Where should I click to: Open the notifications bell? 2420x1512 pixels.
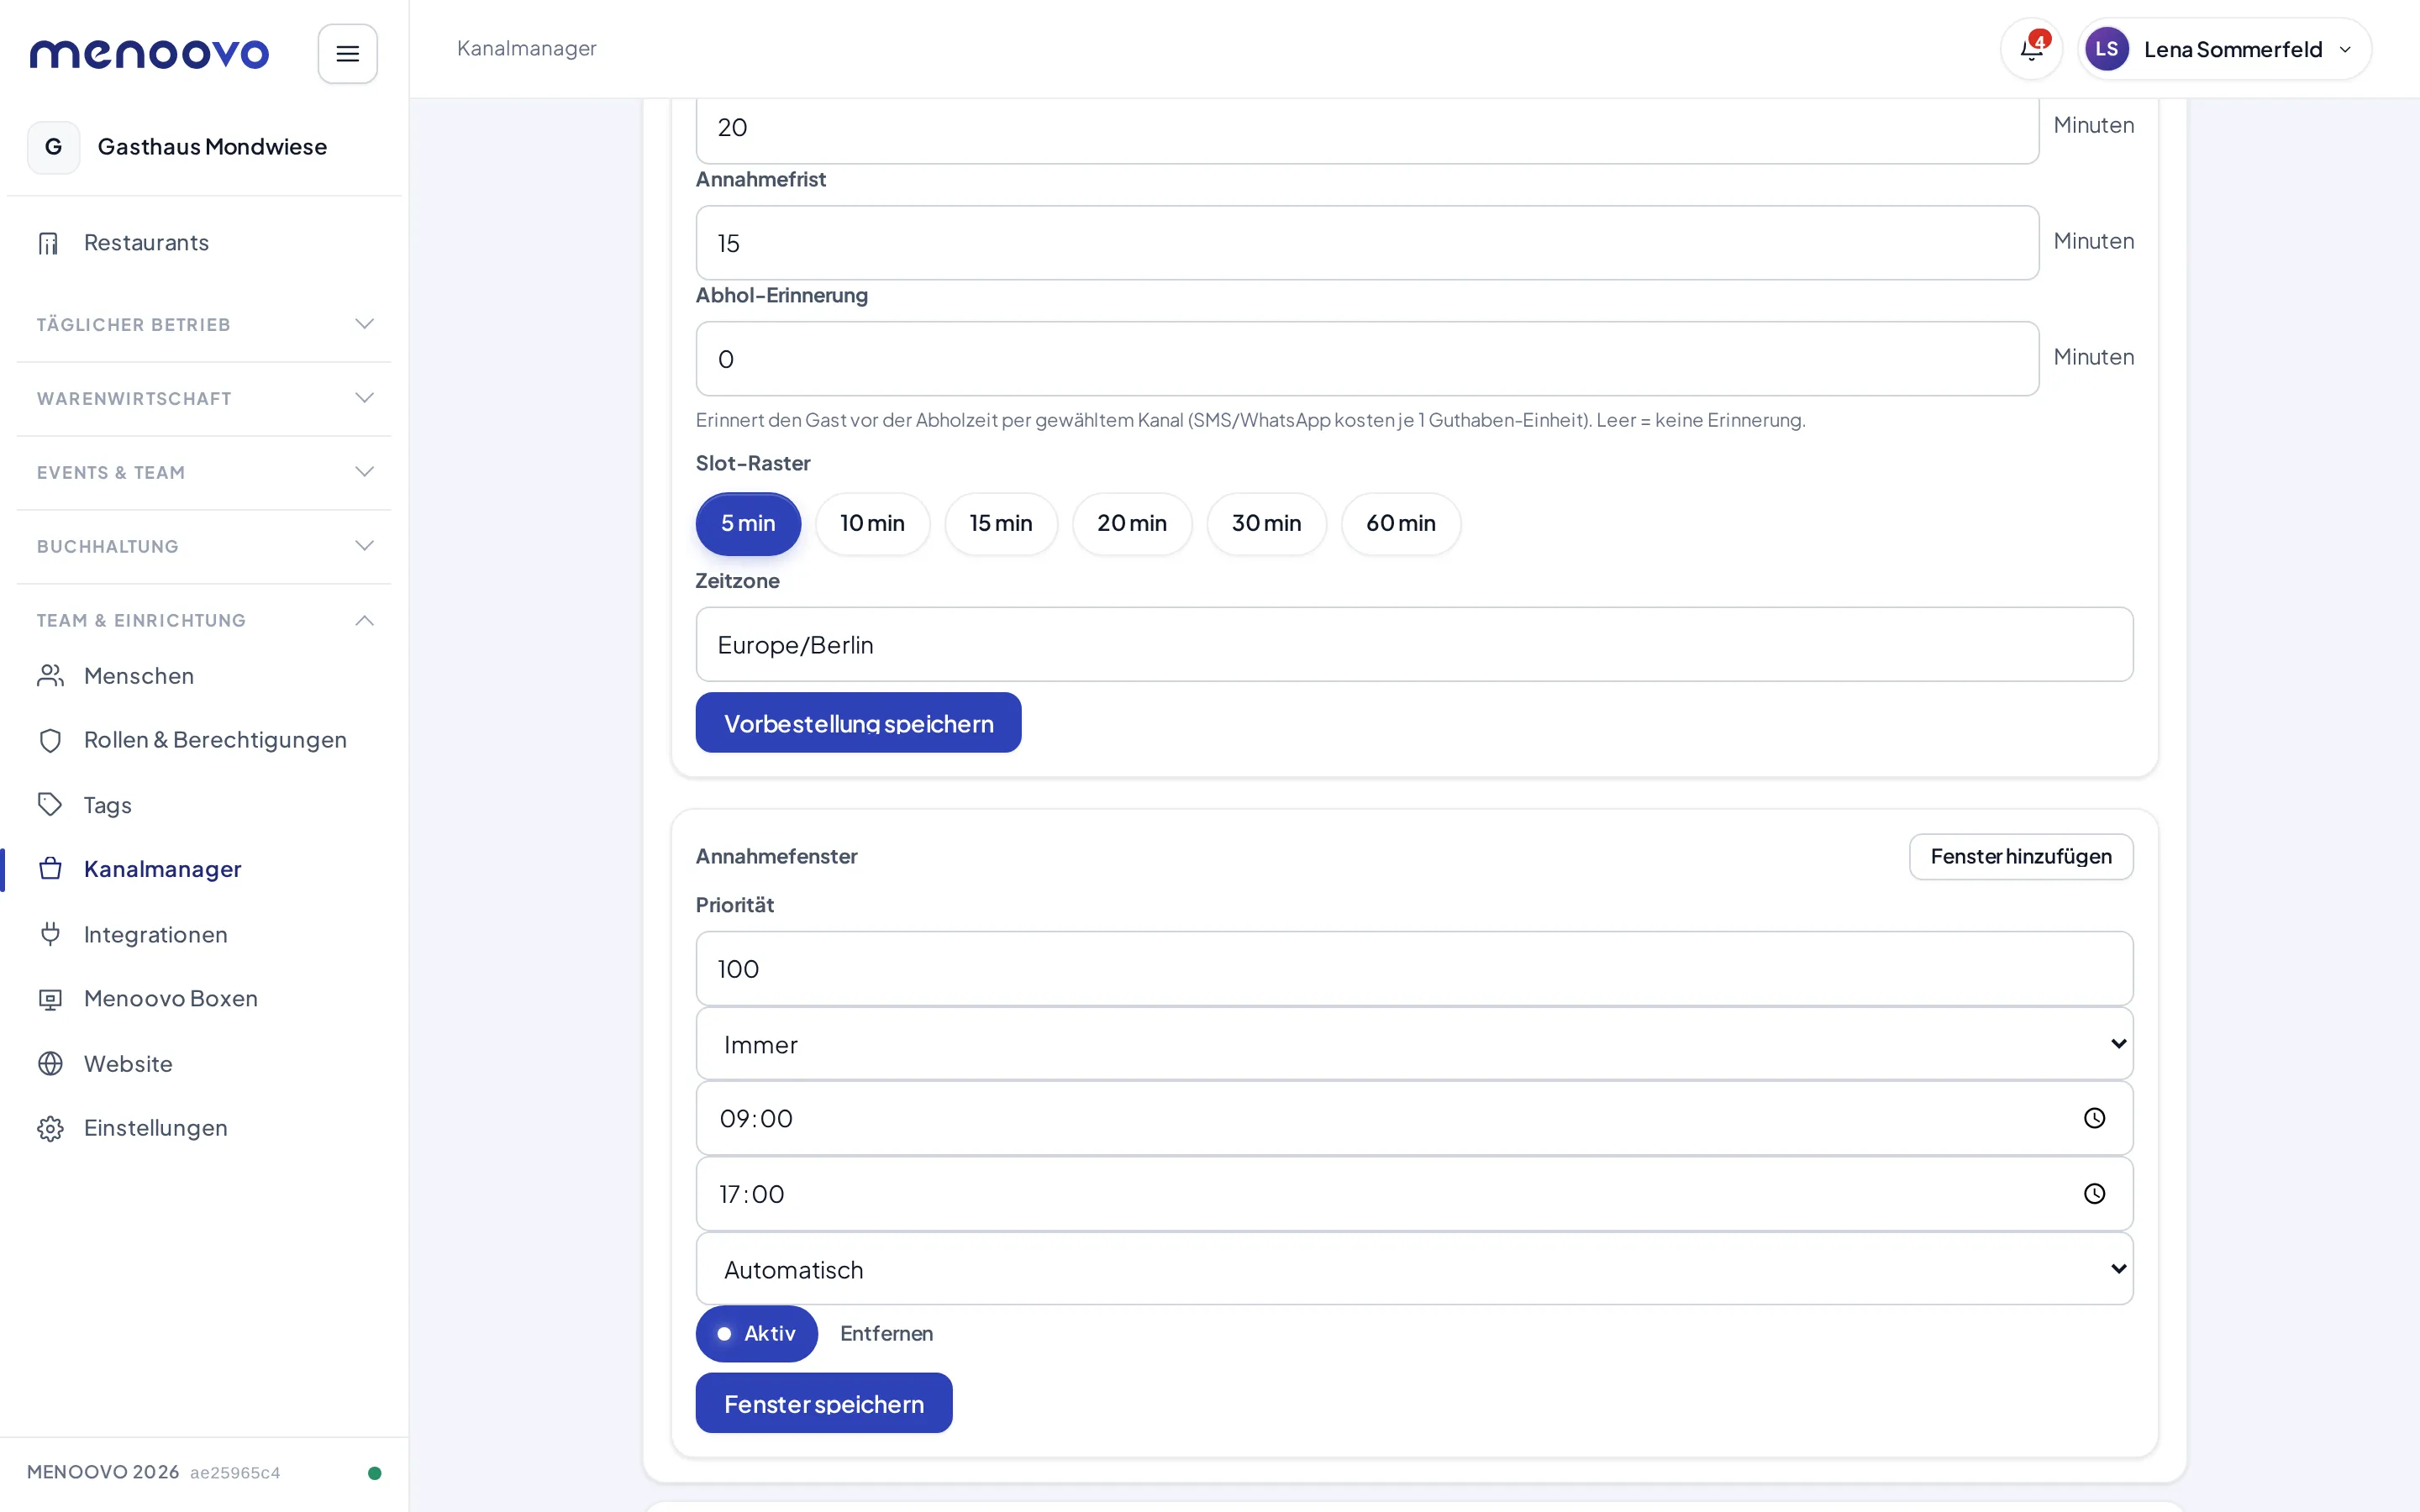2031,49
